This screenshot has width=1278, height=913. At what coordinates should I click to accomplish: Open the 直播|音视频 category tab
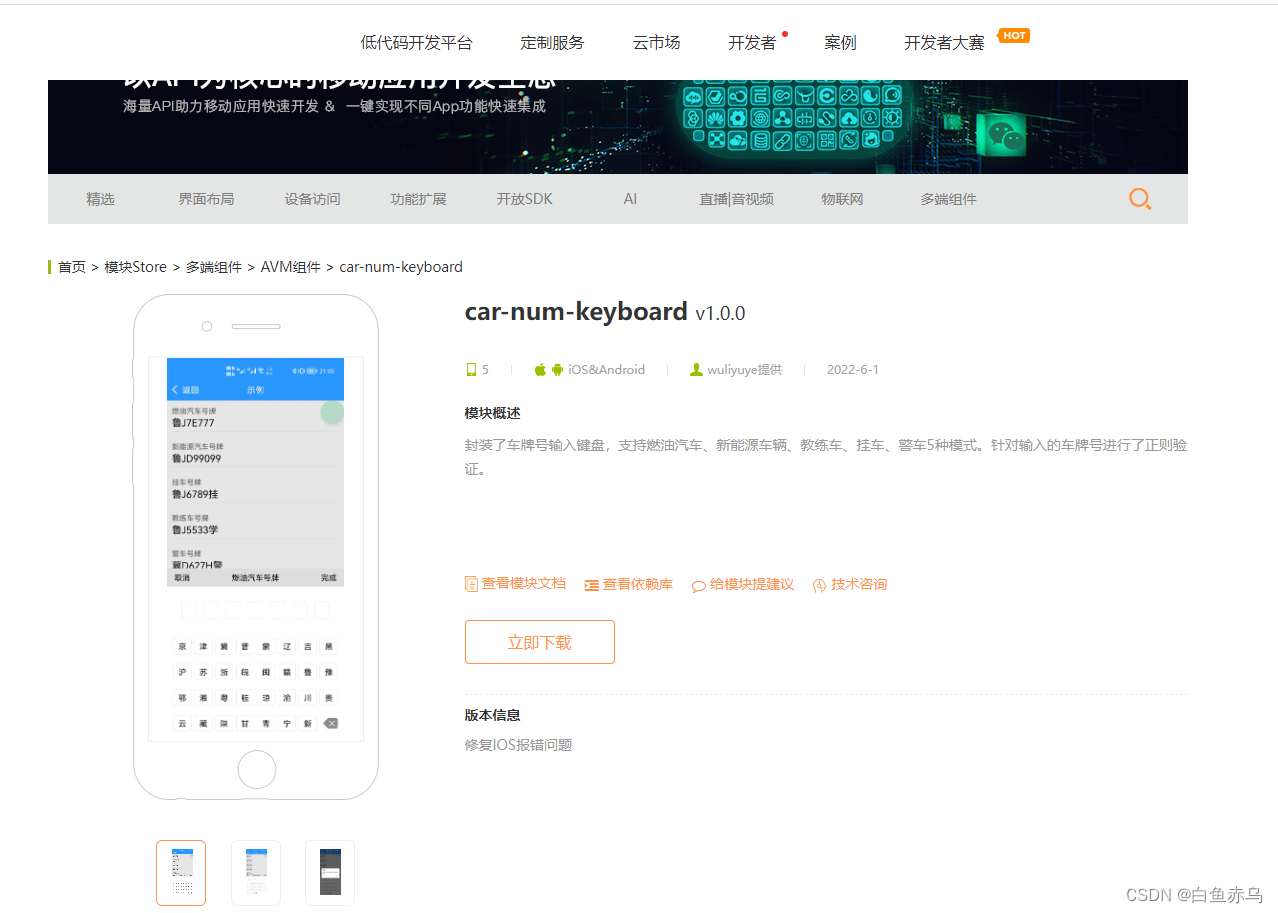[736, 199]
